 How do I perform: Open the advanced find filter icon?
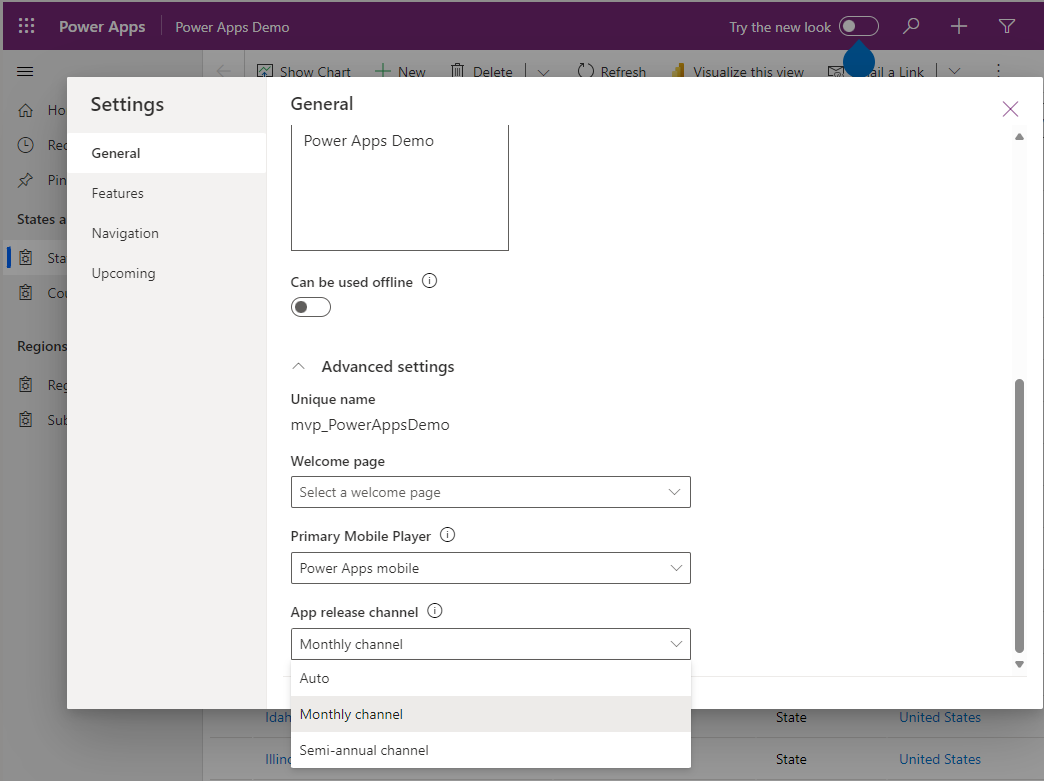1007,27
